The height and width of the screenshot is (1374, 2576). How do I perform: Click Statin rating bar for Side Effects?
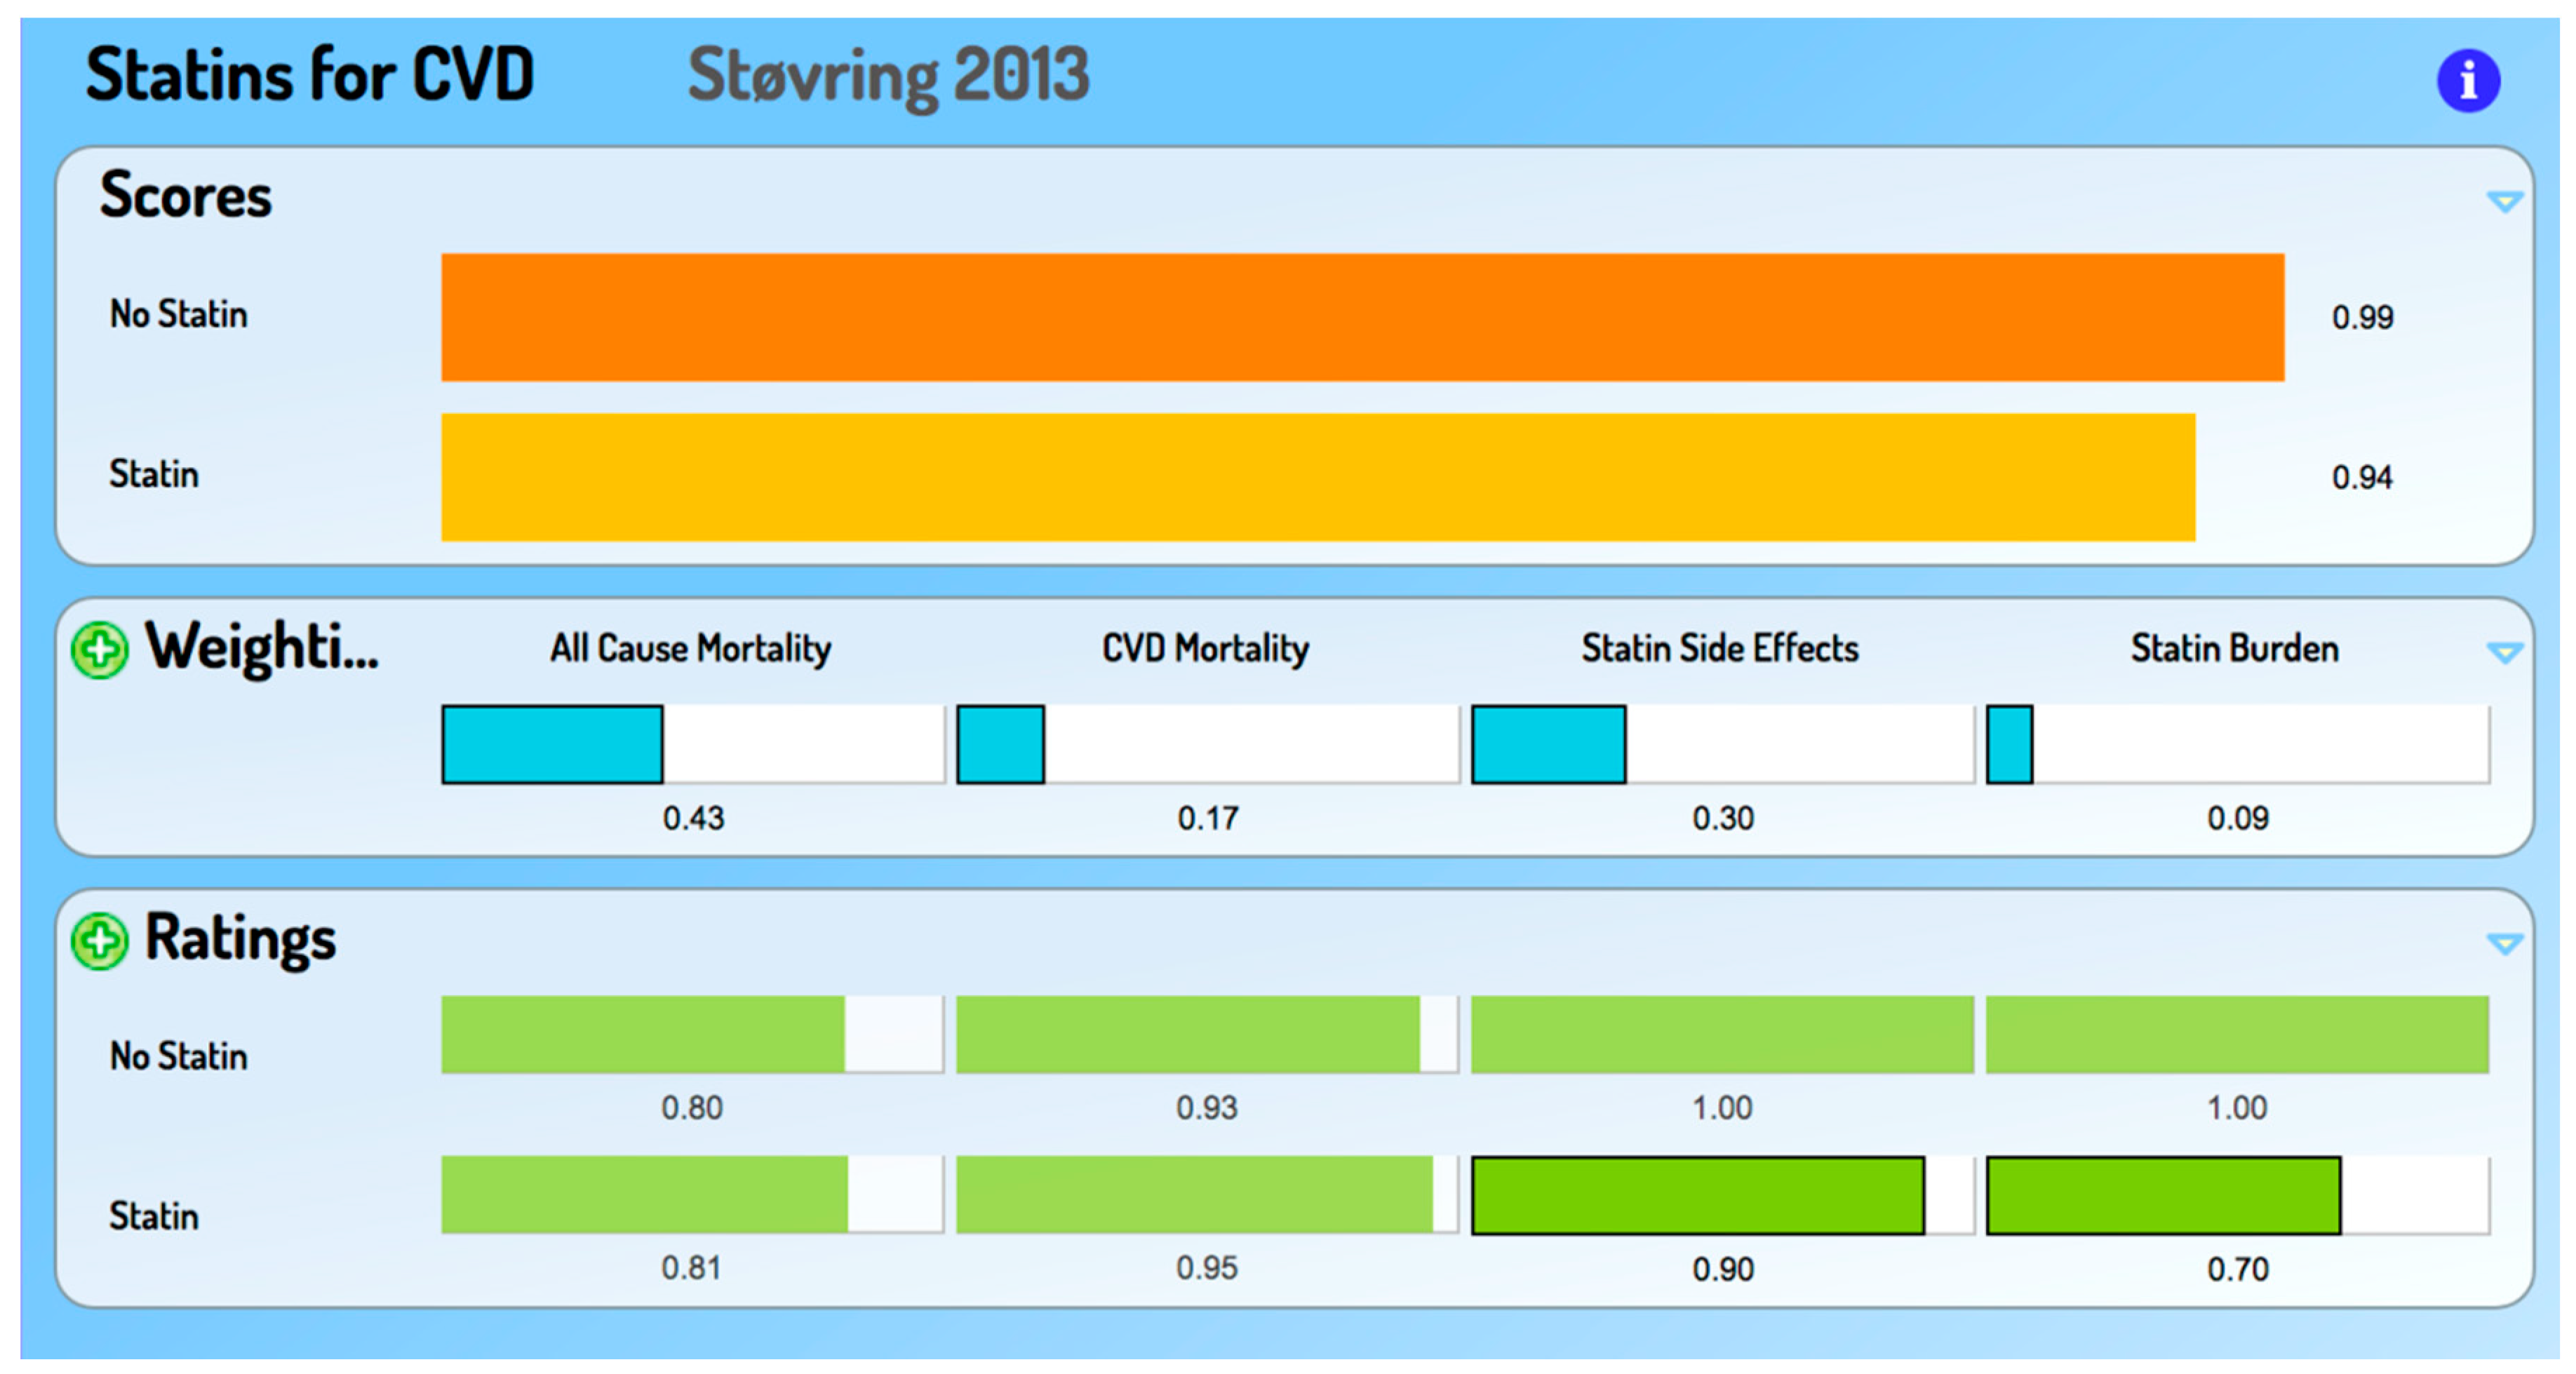(x=1698, y=1195)
